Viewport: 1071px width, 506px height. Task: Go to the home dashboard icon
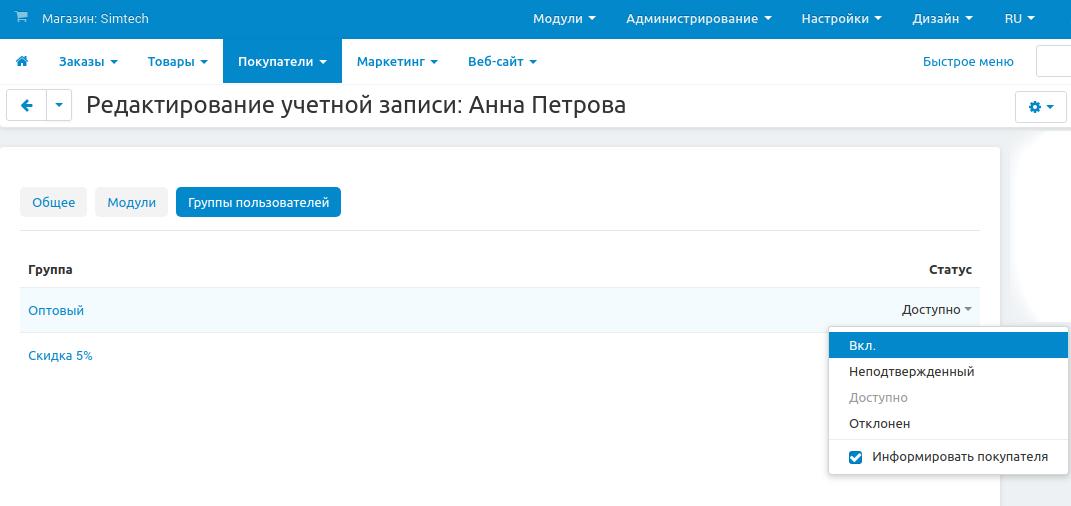(x=22, y=61)
